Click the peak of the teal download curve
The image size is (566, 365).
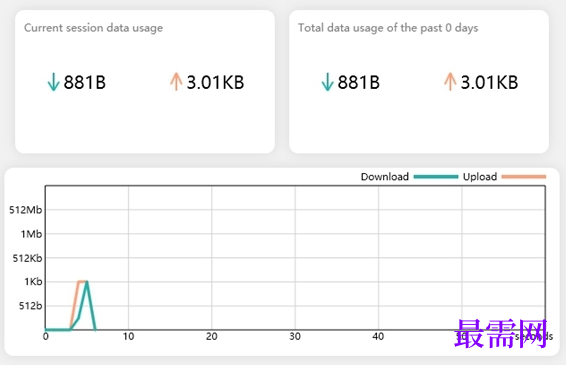87,282
